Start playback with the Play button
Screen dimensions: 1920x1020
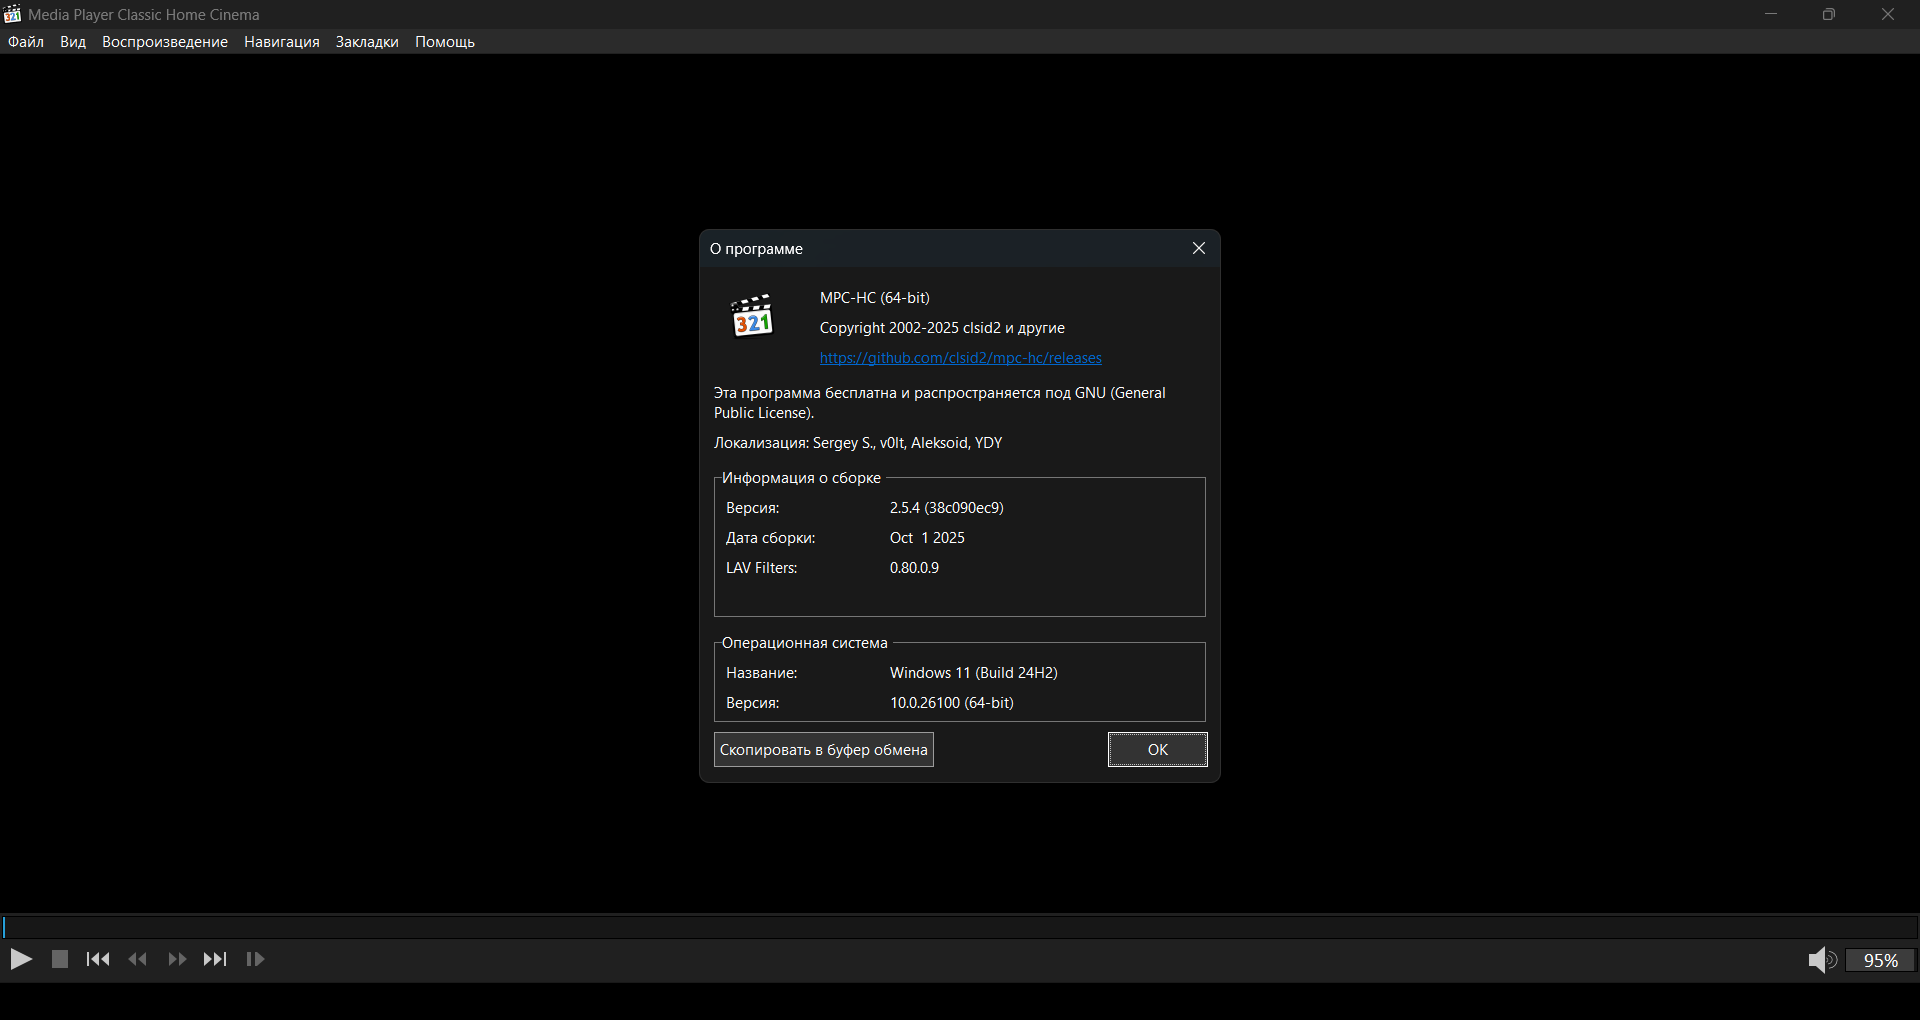[21, 960]
